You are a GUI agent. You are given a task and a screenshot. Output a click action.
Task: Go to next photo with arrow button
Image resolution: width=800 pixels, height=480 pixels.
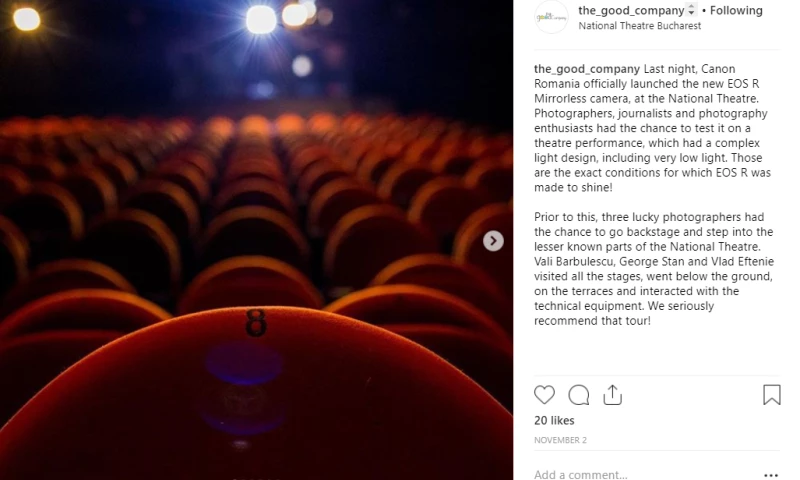(493, 241)
